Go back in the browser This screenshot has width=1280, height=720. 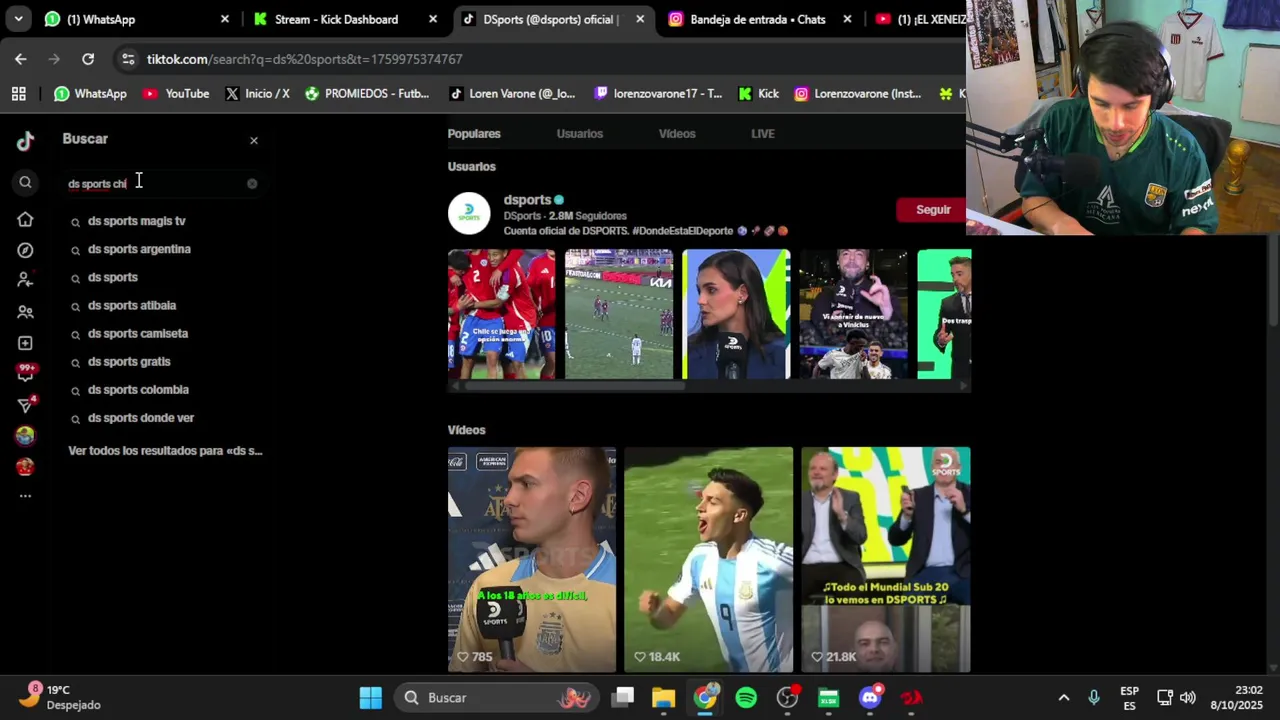click(x=21, y=59)
